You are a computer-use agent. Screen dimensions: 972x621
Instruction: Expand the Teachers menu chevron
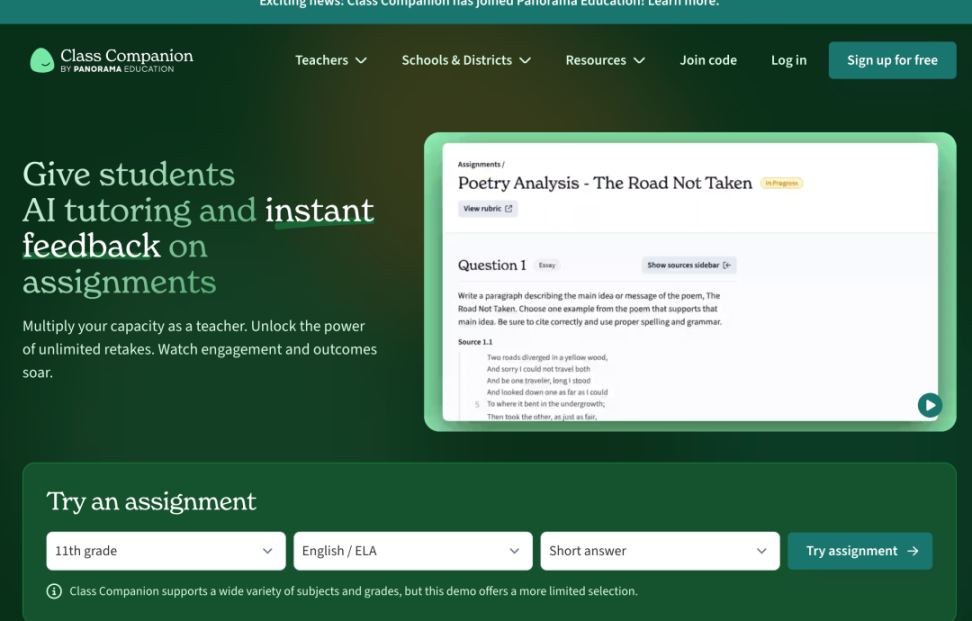click(361, 60)
